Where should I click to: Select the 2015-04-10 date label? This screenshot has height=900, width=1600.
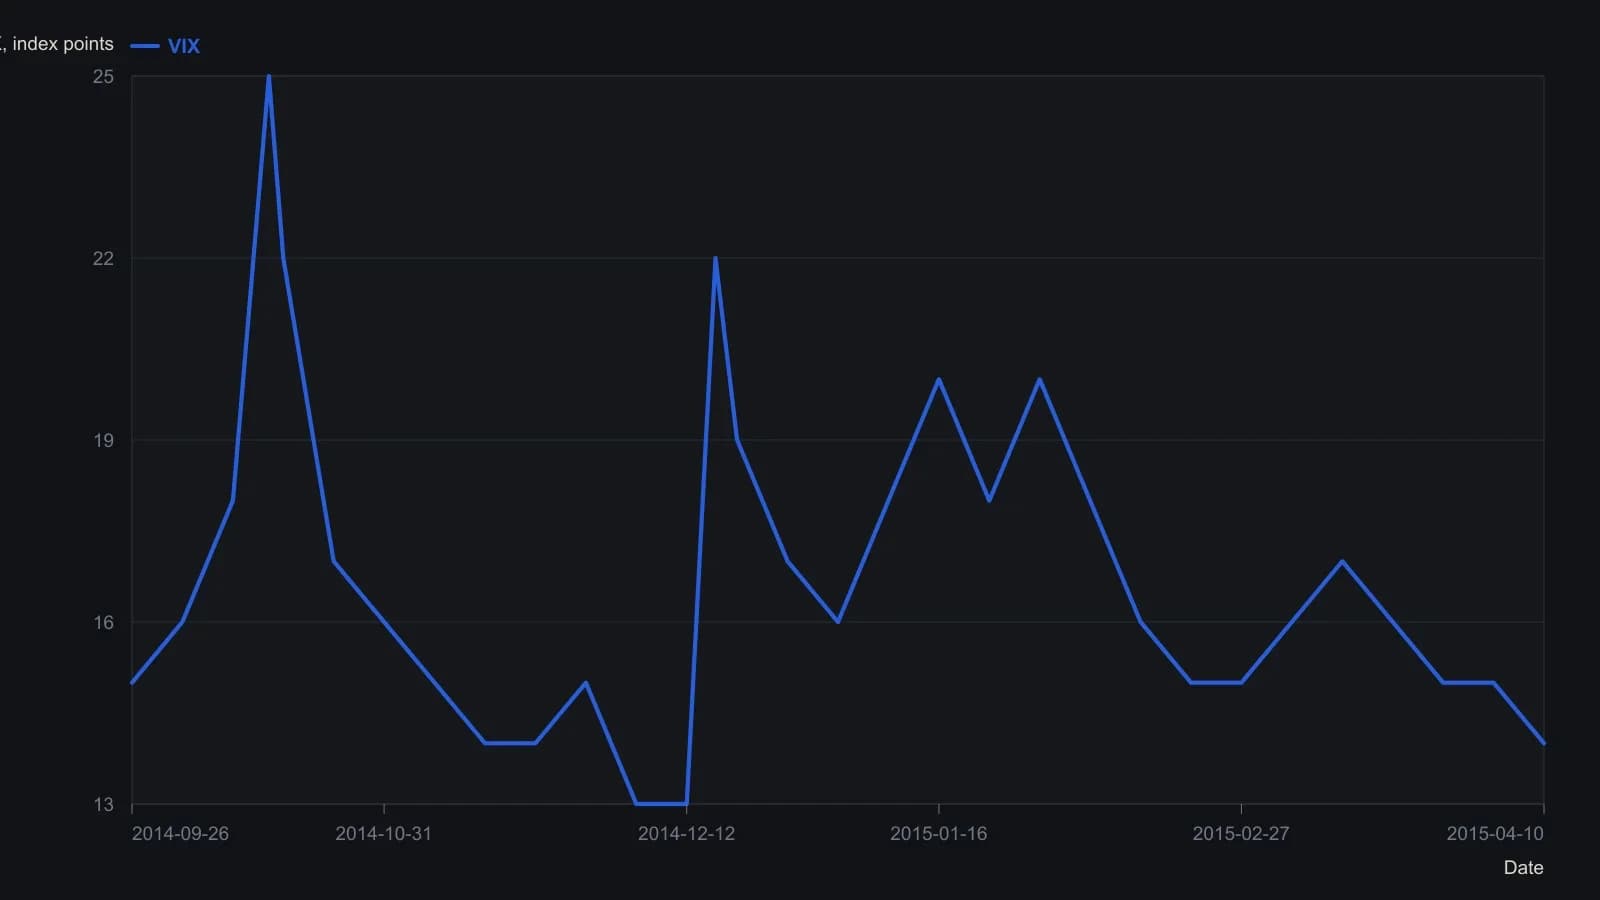tap(1495, 834)
